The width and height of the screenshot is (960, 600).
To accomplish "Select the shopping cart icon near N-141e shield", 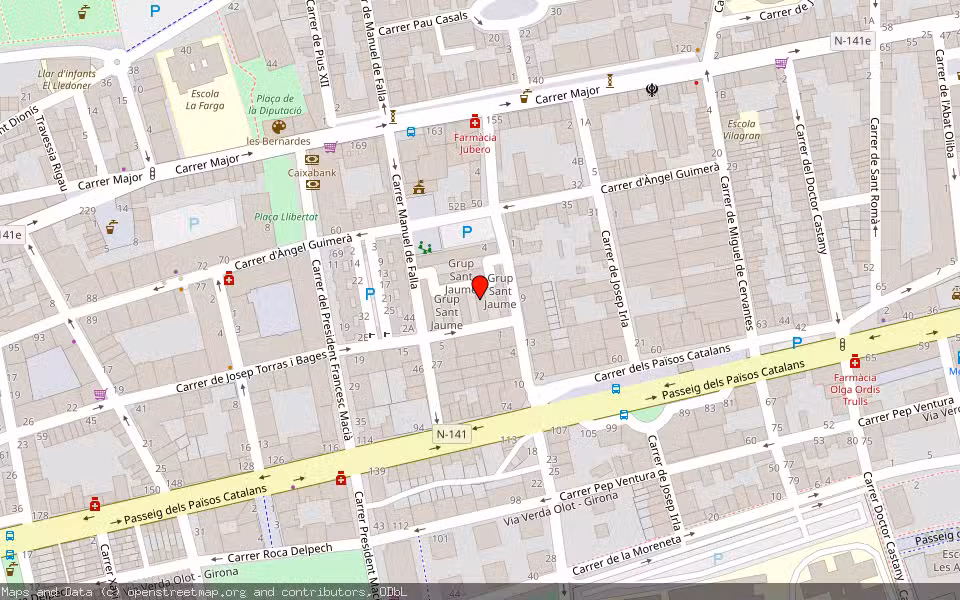I will [x=781, y=62].
